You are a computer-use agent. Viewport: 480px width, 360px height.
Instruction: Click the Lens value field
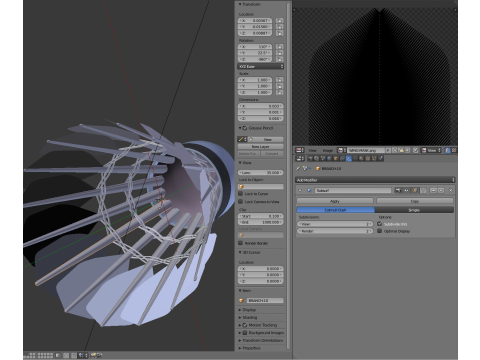(x=261, y=172)
